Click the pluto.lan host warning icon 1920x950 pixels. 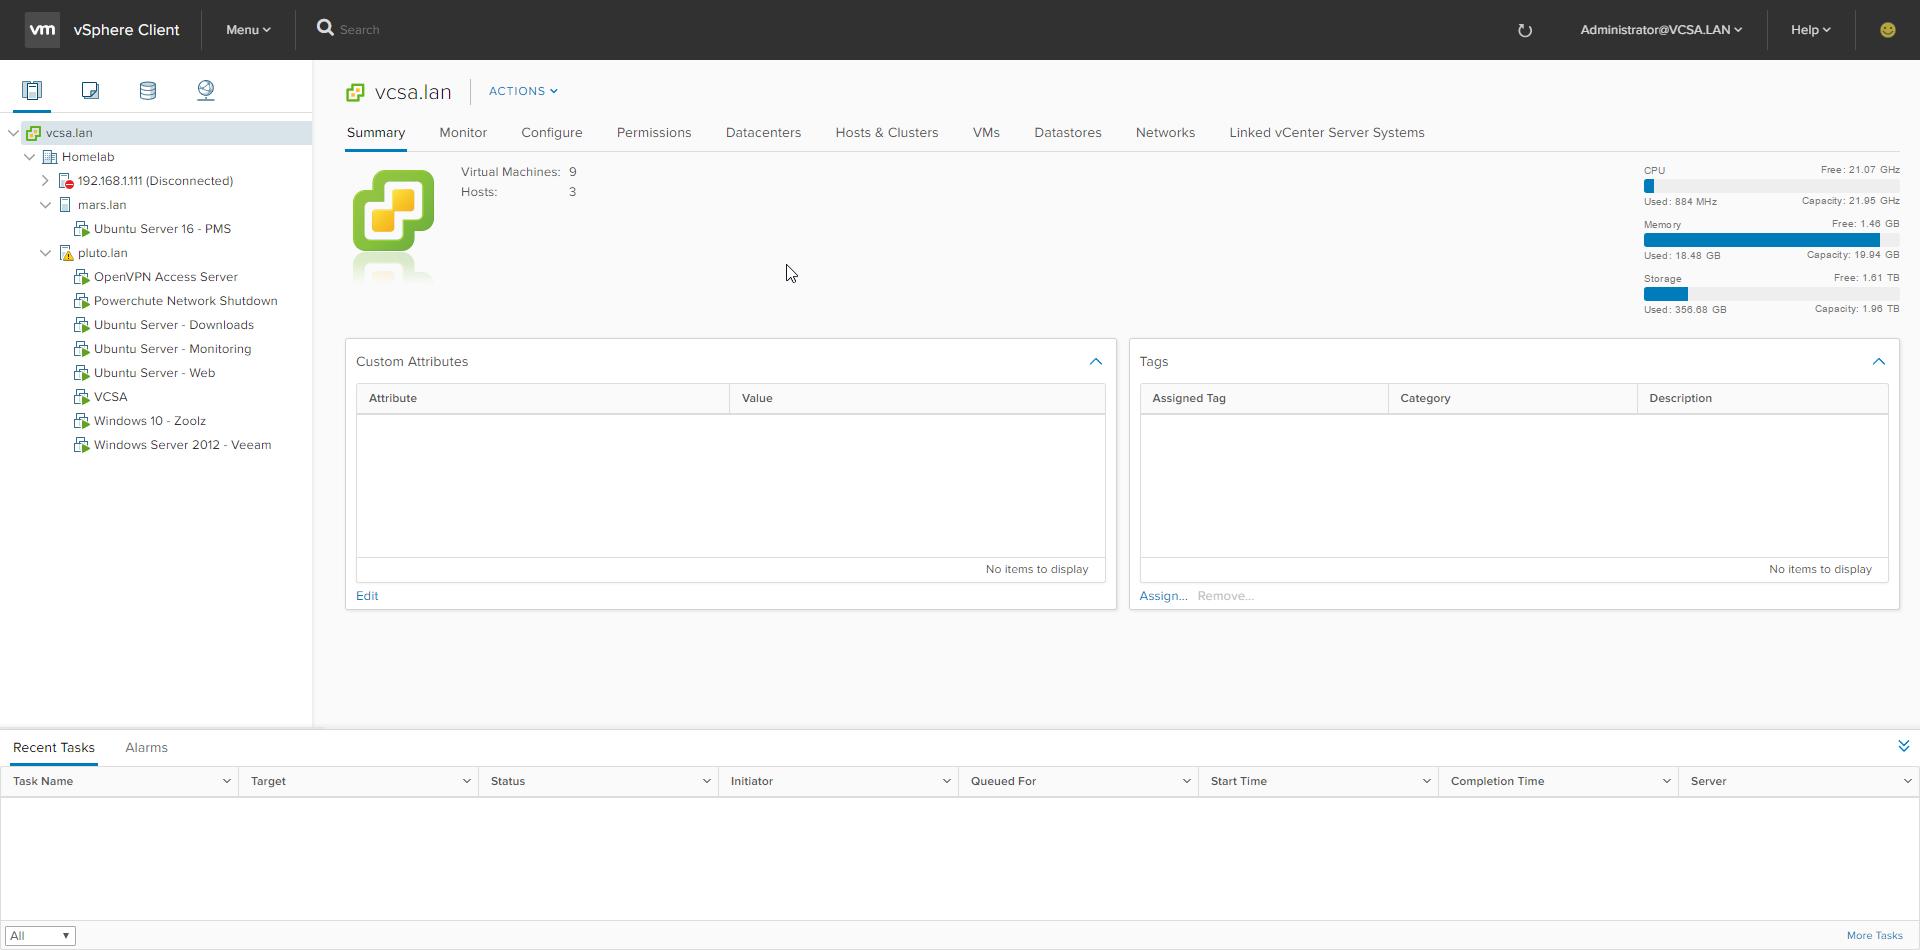pyautogui.click(x=66, y=253)
